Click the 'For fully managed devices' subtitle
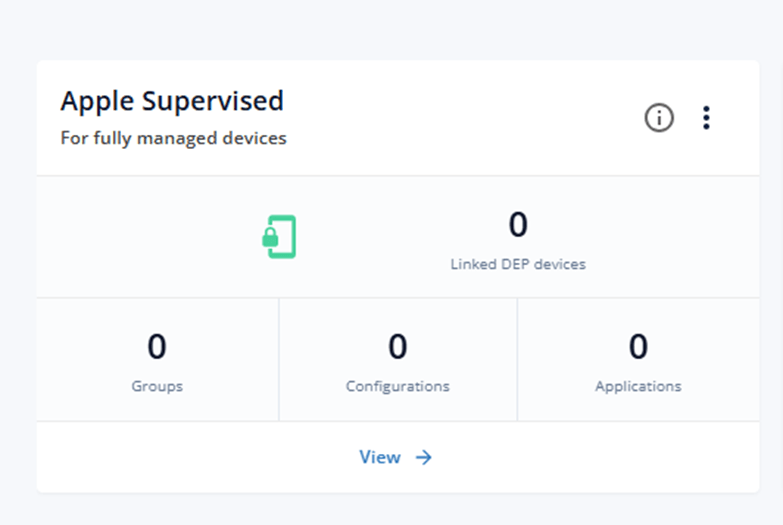783x525 pixels. coord(173,138)
